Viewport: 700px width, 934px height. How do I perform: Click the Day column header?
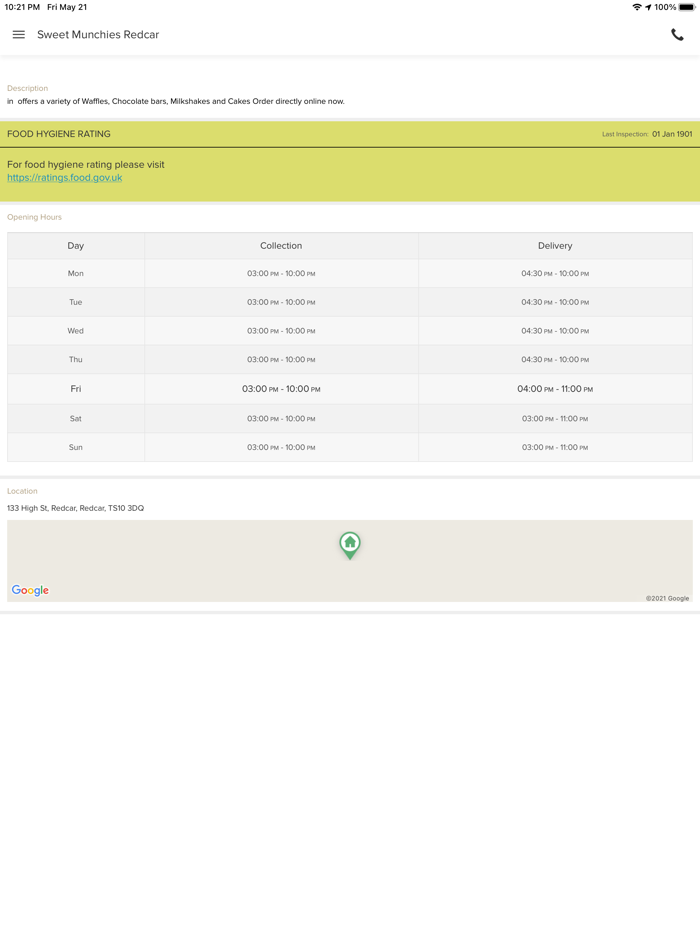[76, 245]
